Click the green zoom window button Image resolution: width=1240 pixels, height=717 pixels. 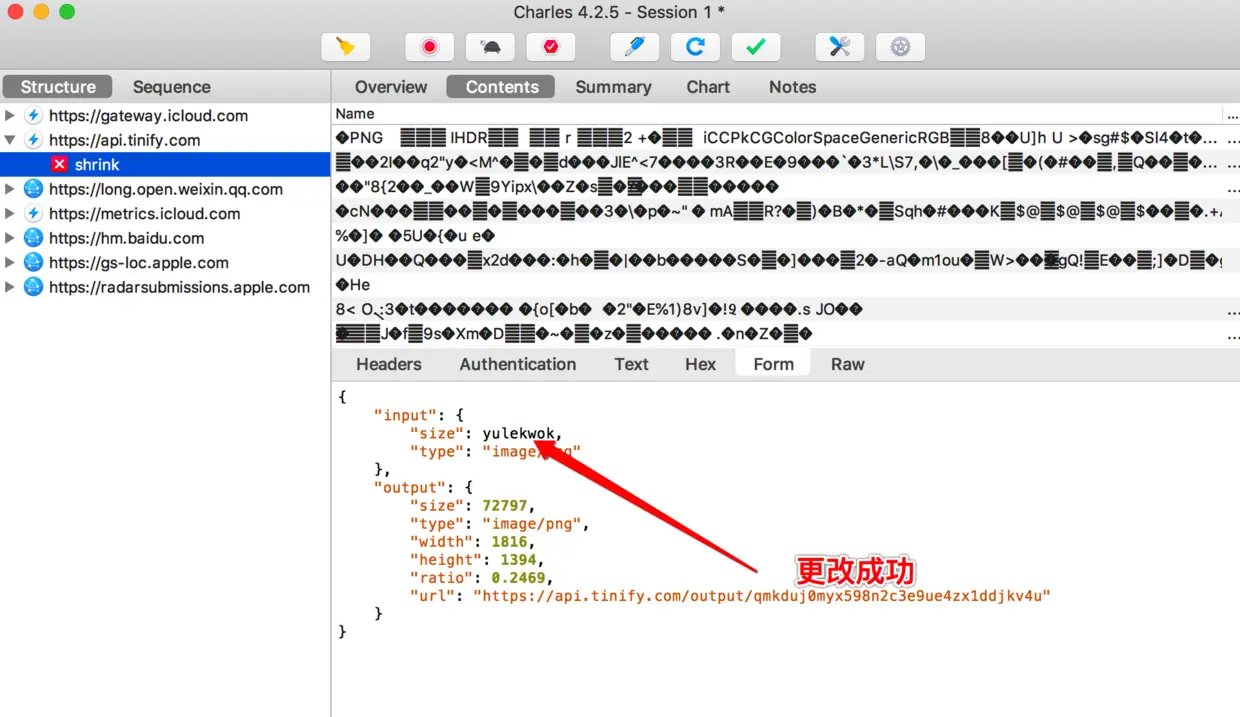[x=67, y=12]
